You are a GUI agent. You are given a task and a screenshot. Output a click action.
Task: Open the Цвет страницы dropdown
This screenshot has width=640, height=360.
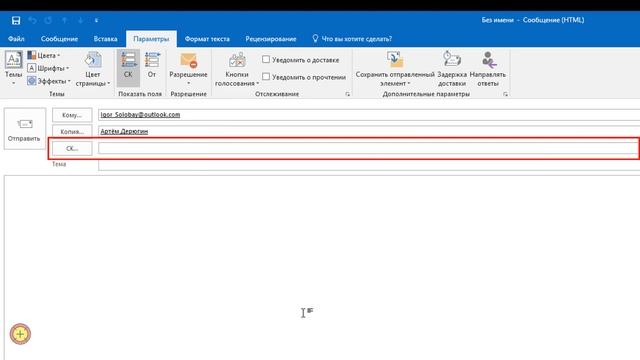pos(93,68)
